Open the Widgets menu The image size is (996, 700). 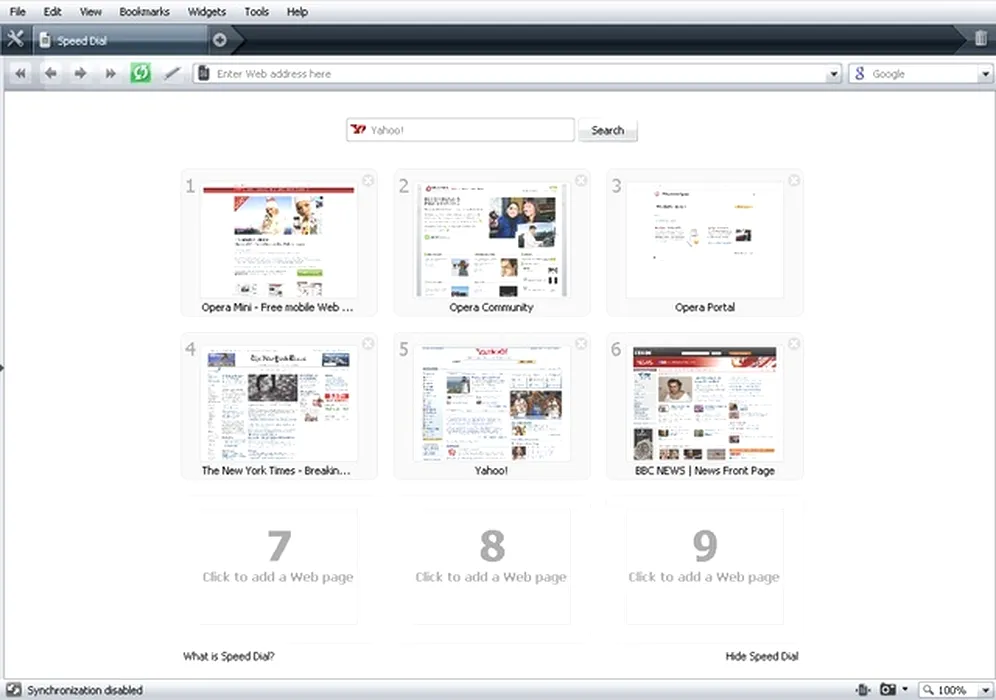206,11
